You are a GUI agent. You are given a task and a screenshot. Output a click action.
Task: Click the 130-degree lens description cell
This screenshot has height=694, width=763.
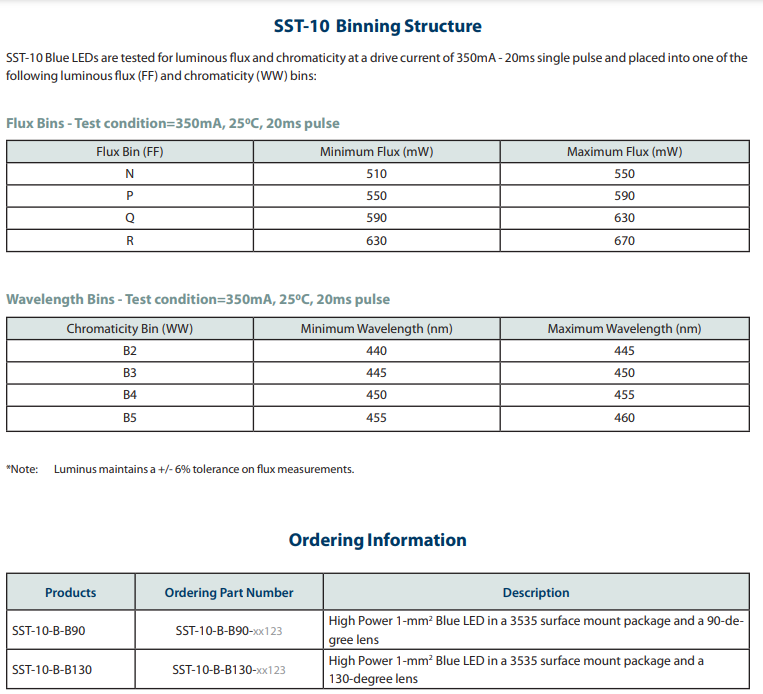pyautogui.click(x=536, y=670)
